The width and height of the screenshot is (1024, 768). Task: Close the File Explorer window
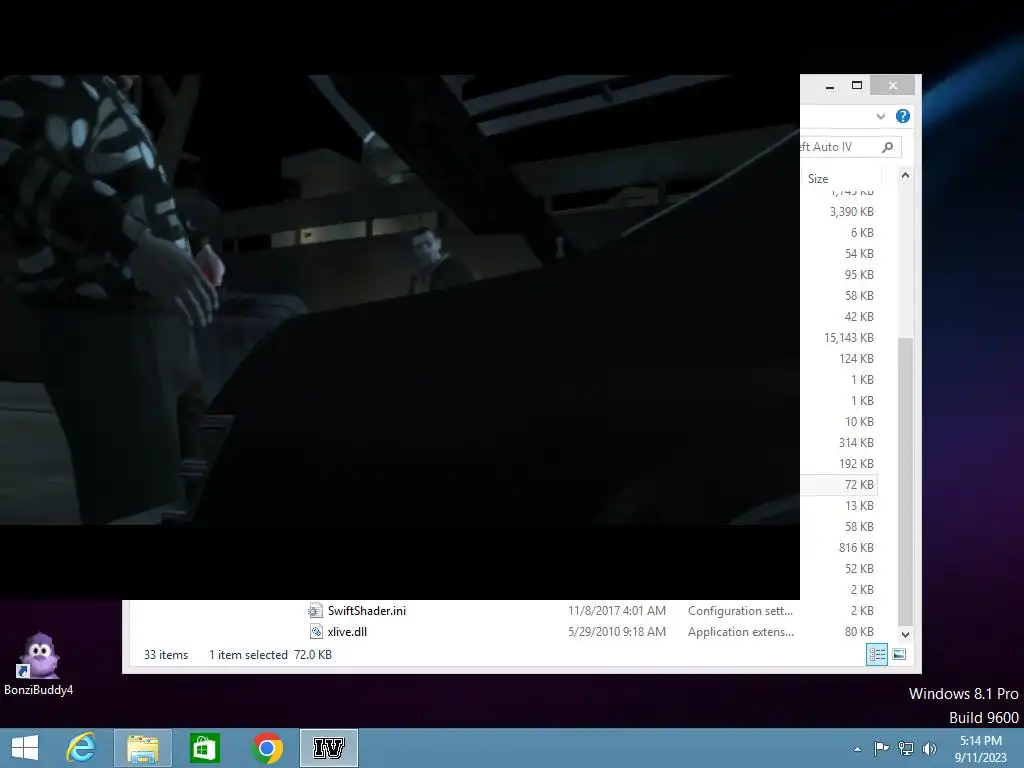click(x=893, y=86)
